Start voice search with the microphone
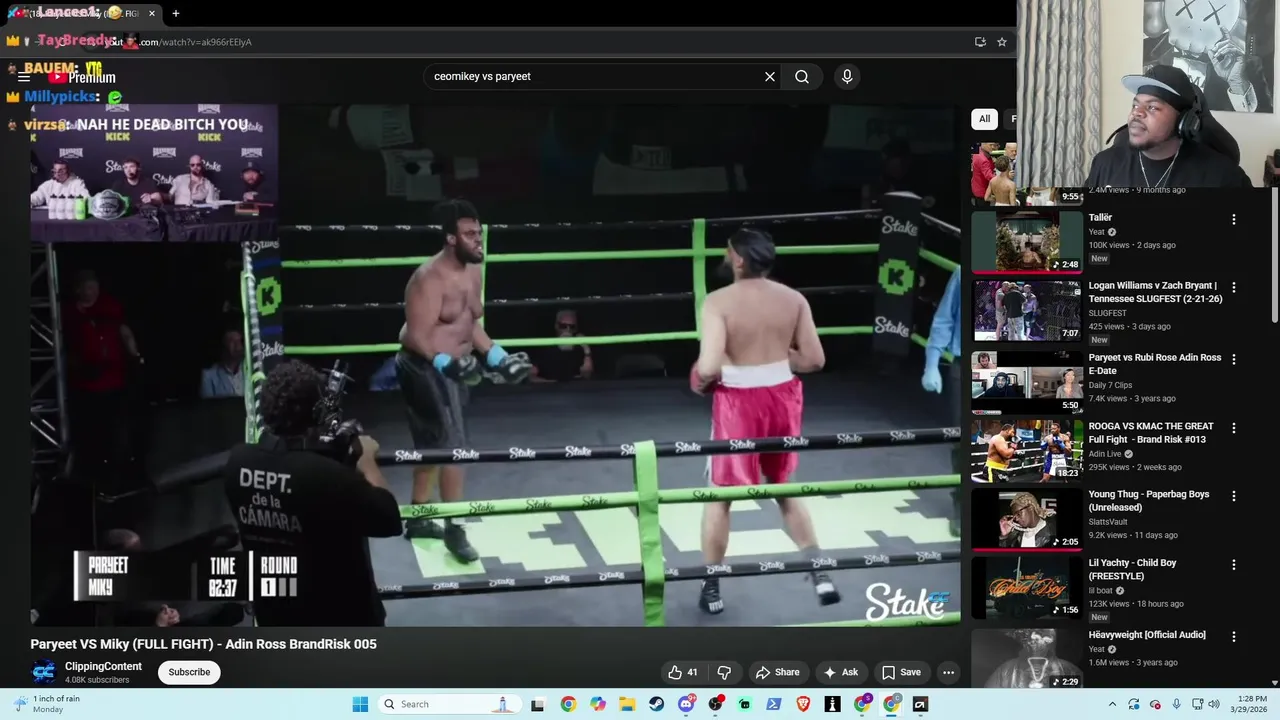Image resolution: width=1280 pixels, height=720 pixels. tap(847, 77)
